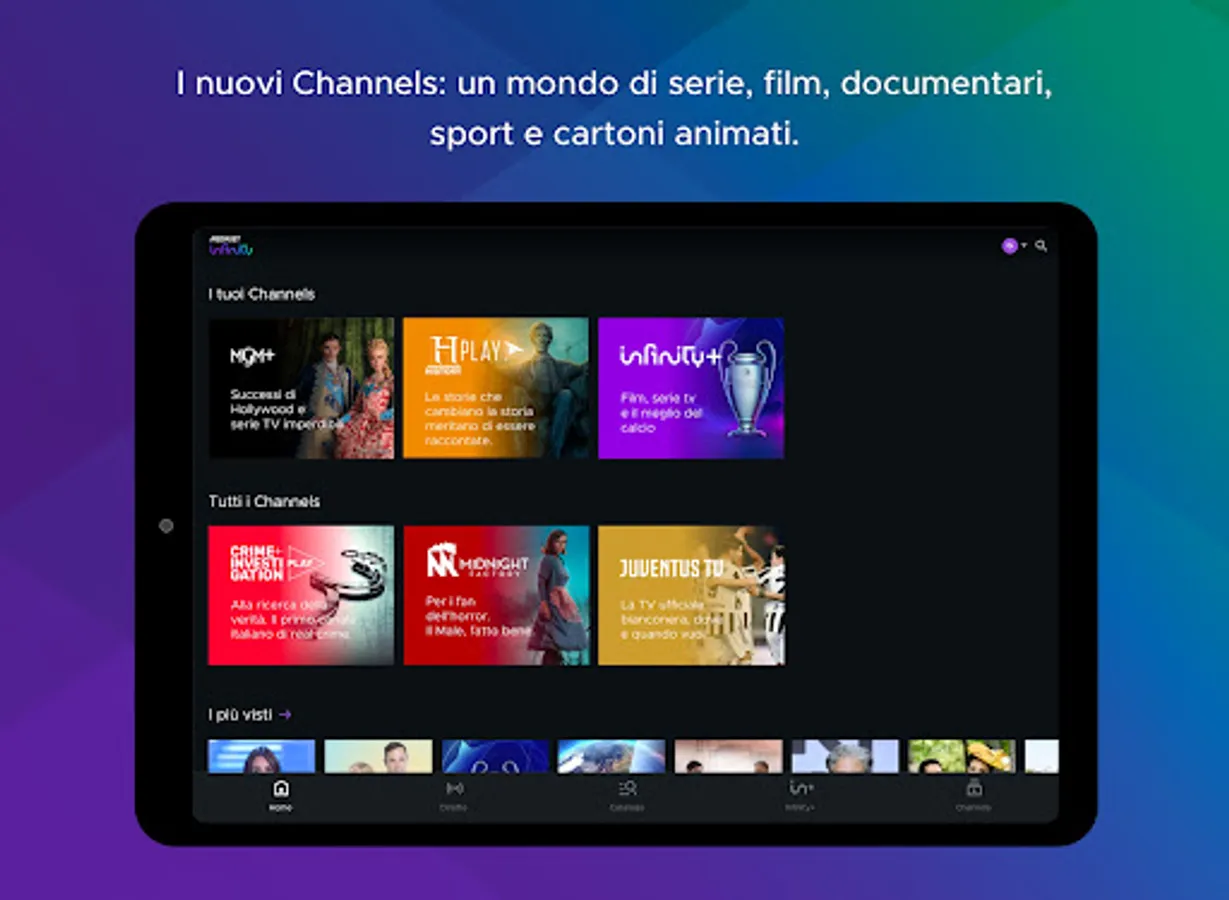
Task: Click the arrow next to I più visti
Action: tap(285, 715)
